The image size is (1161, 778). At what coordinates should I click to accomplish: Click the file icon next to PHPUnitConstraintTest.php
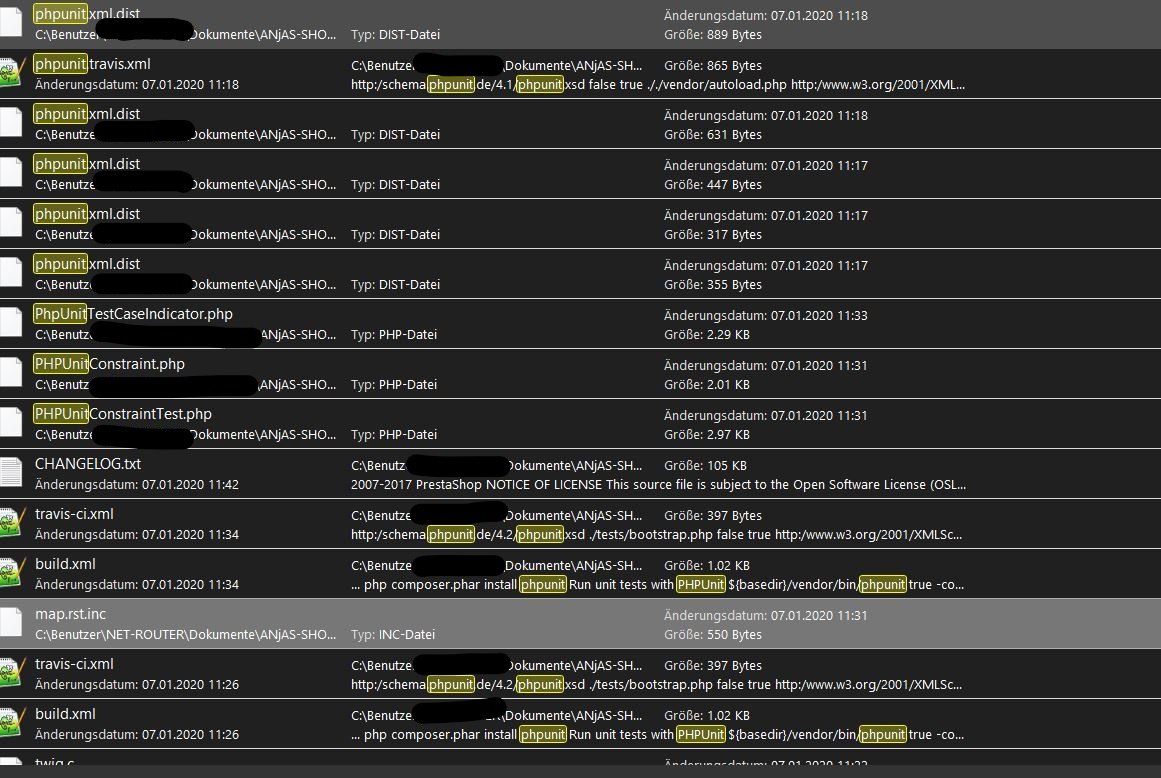pos(11,423)
